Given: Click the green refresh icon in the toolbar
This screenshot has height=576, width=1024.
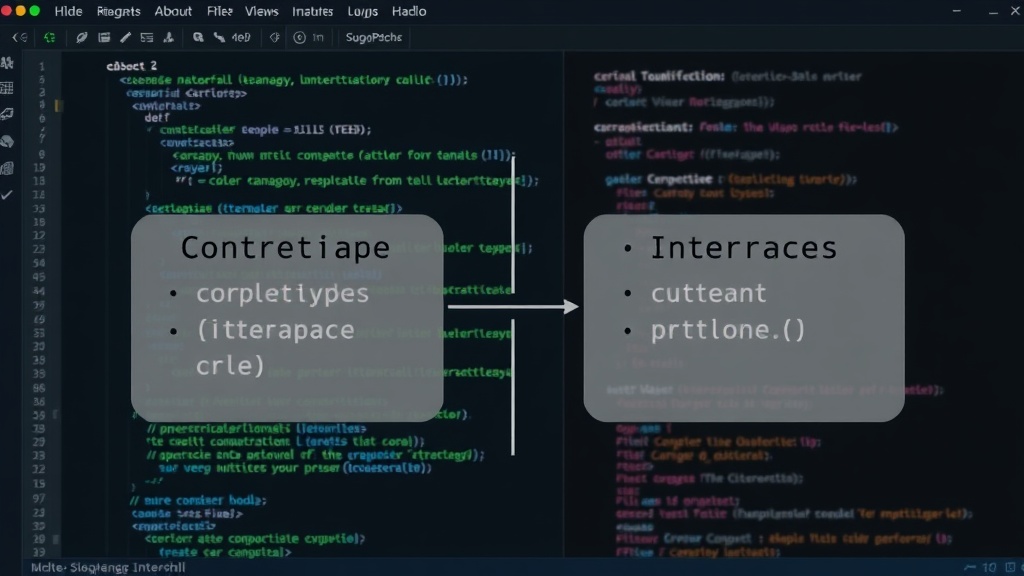Looking at the screenshot, I should (x=50, y=37).
